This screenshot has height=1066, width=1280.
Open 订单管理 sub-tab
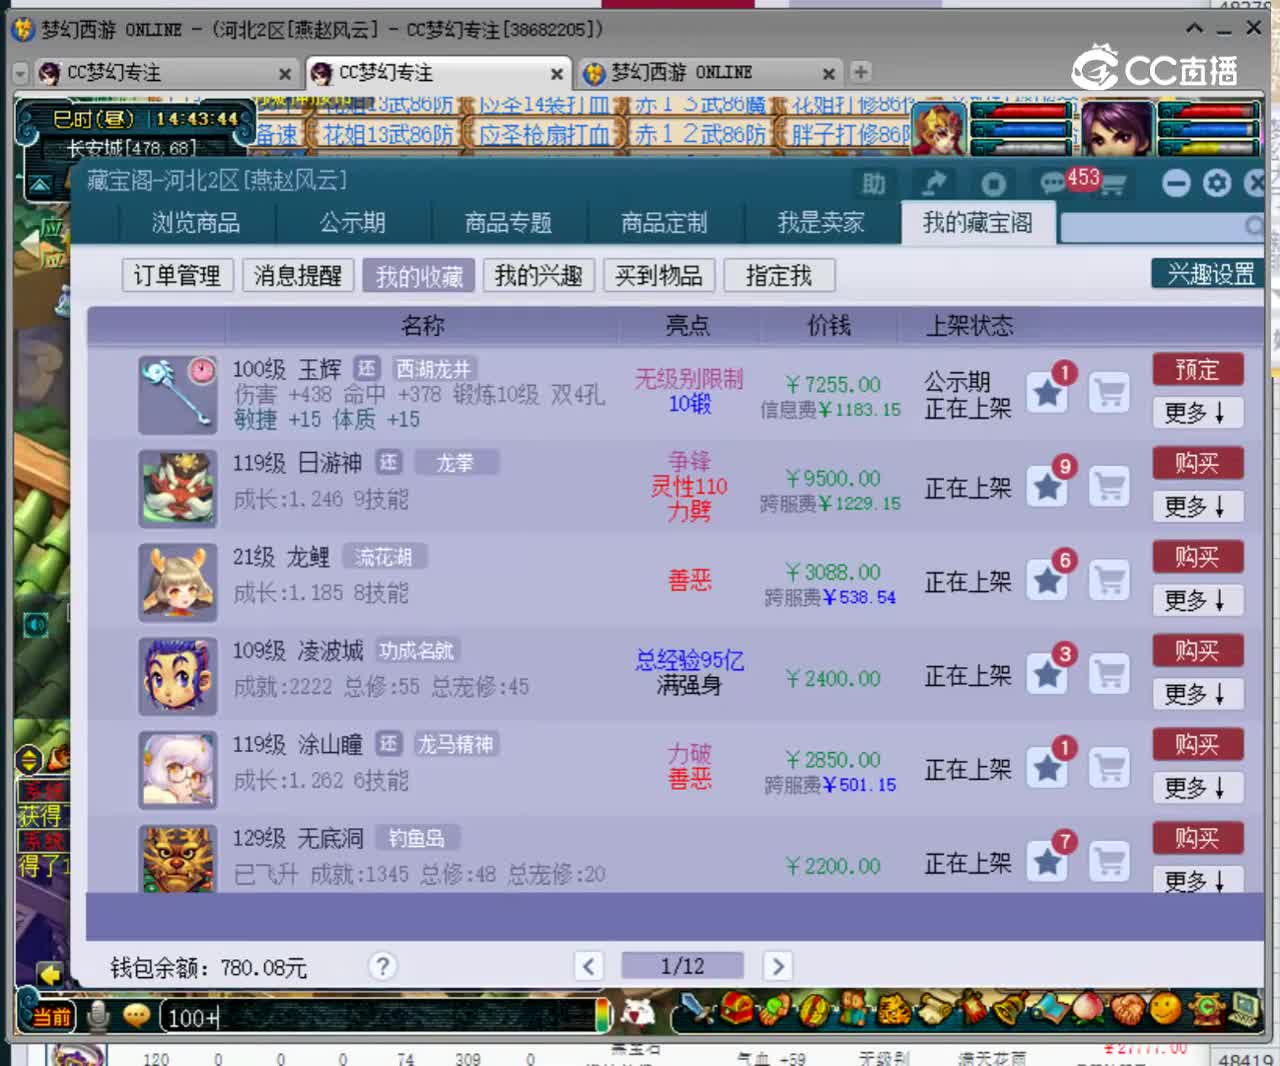(178, 275)
